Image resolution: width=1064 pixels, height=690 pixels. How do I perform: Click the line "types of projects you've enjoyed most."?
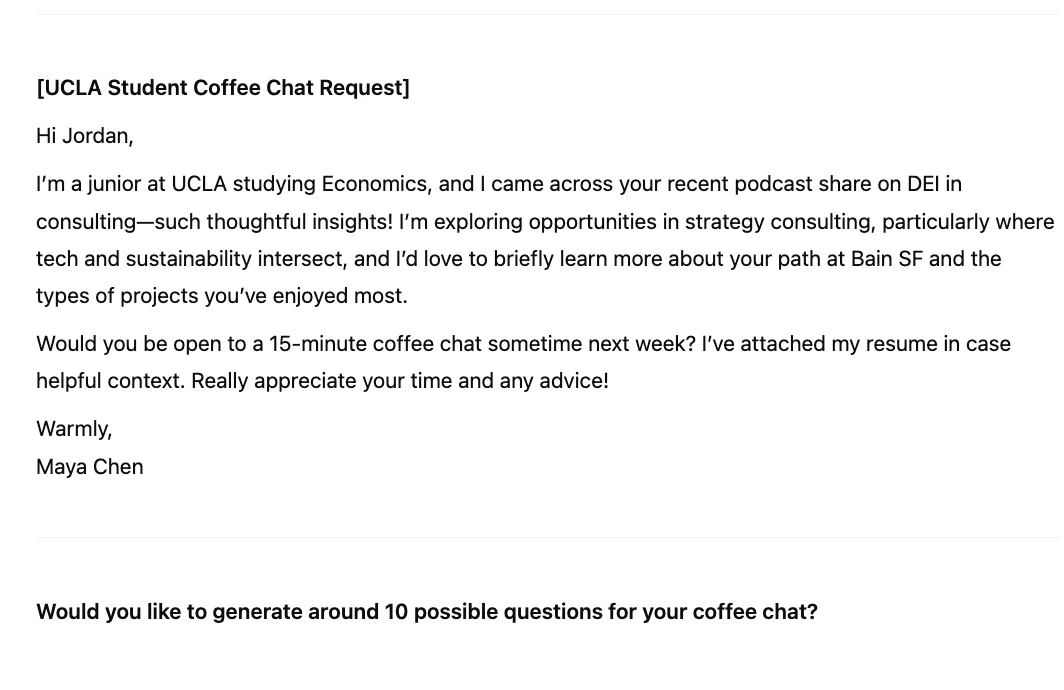tap(222, 296)
